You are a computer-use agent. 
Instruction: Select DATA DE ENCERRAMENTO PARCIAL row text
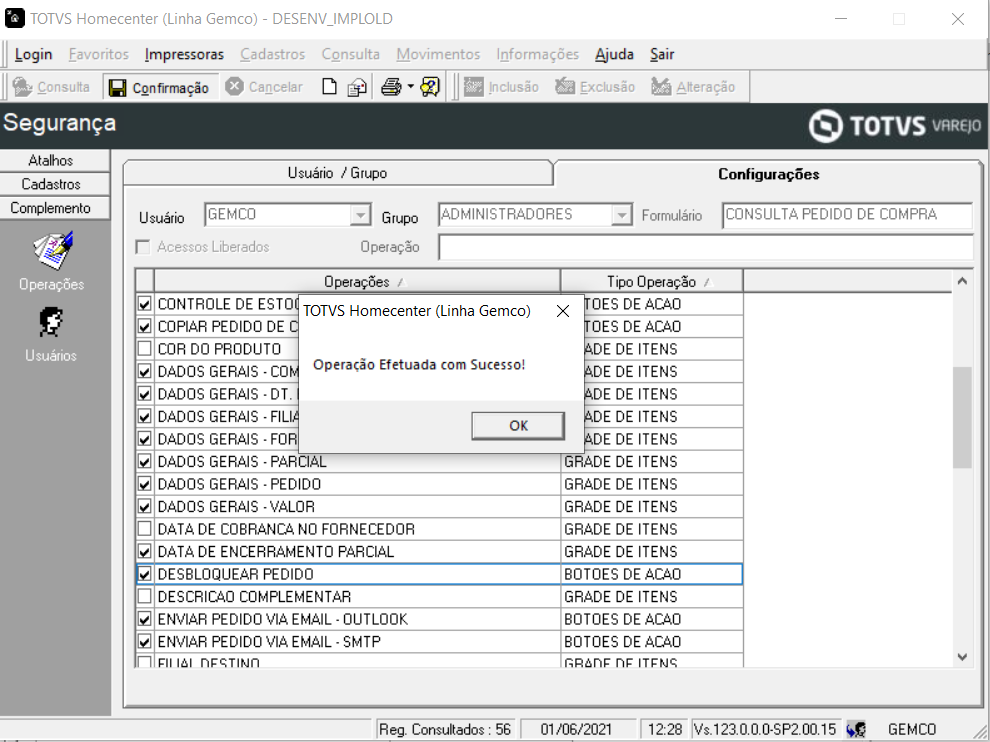pyautogui.click(x=276, y=551)
